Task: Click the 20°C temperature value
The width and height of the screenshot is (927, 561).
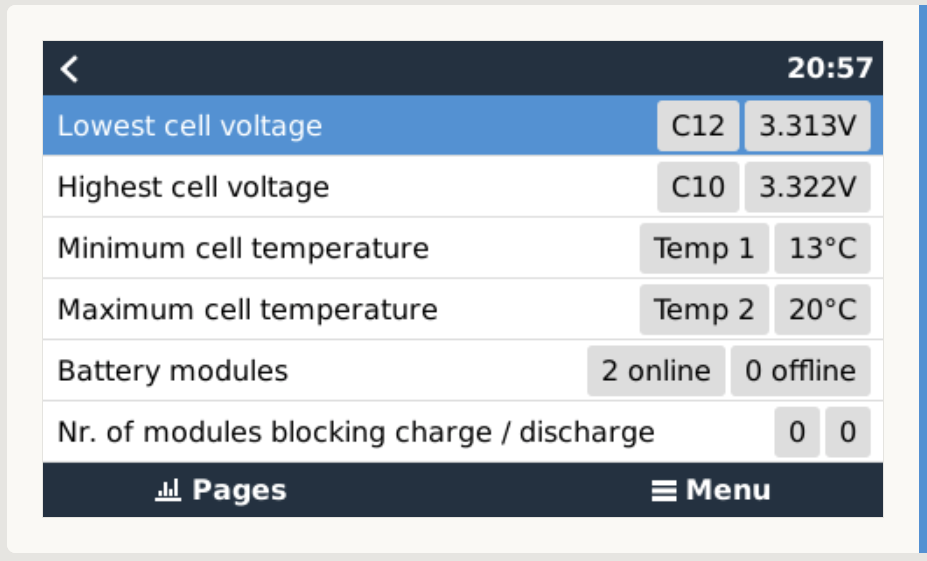Action: (822, 309)
